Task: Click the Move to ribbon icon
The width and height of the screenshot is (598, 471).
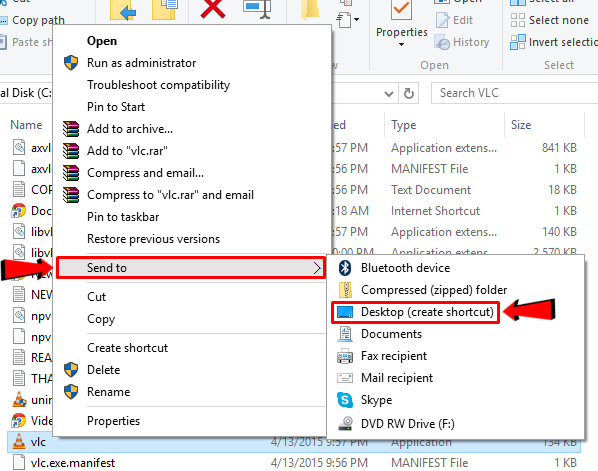Action: click(x=123, y=10)
